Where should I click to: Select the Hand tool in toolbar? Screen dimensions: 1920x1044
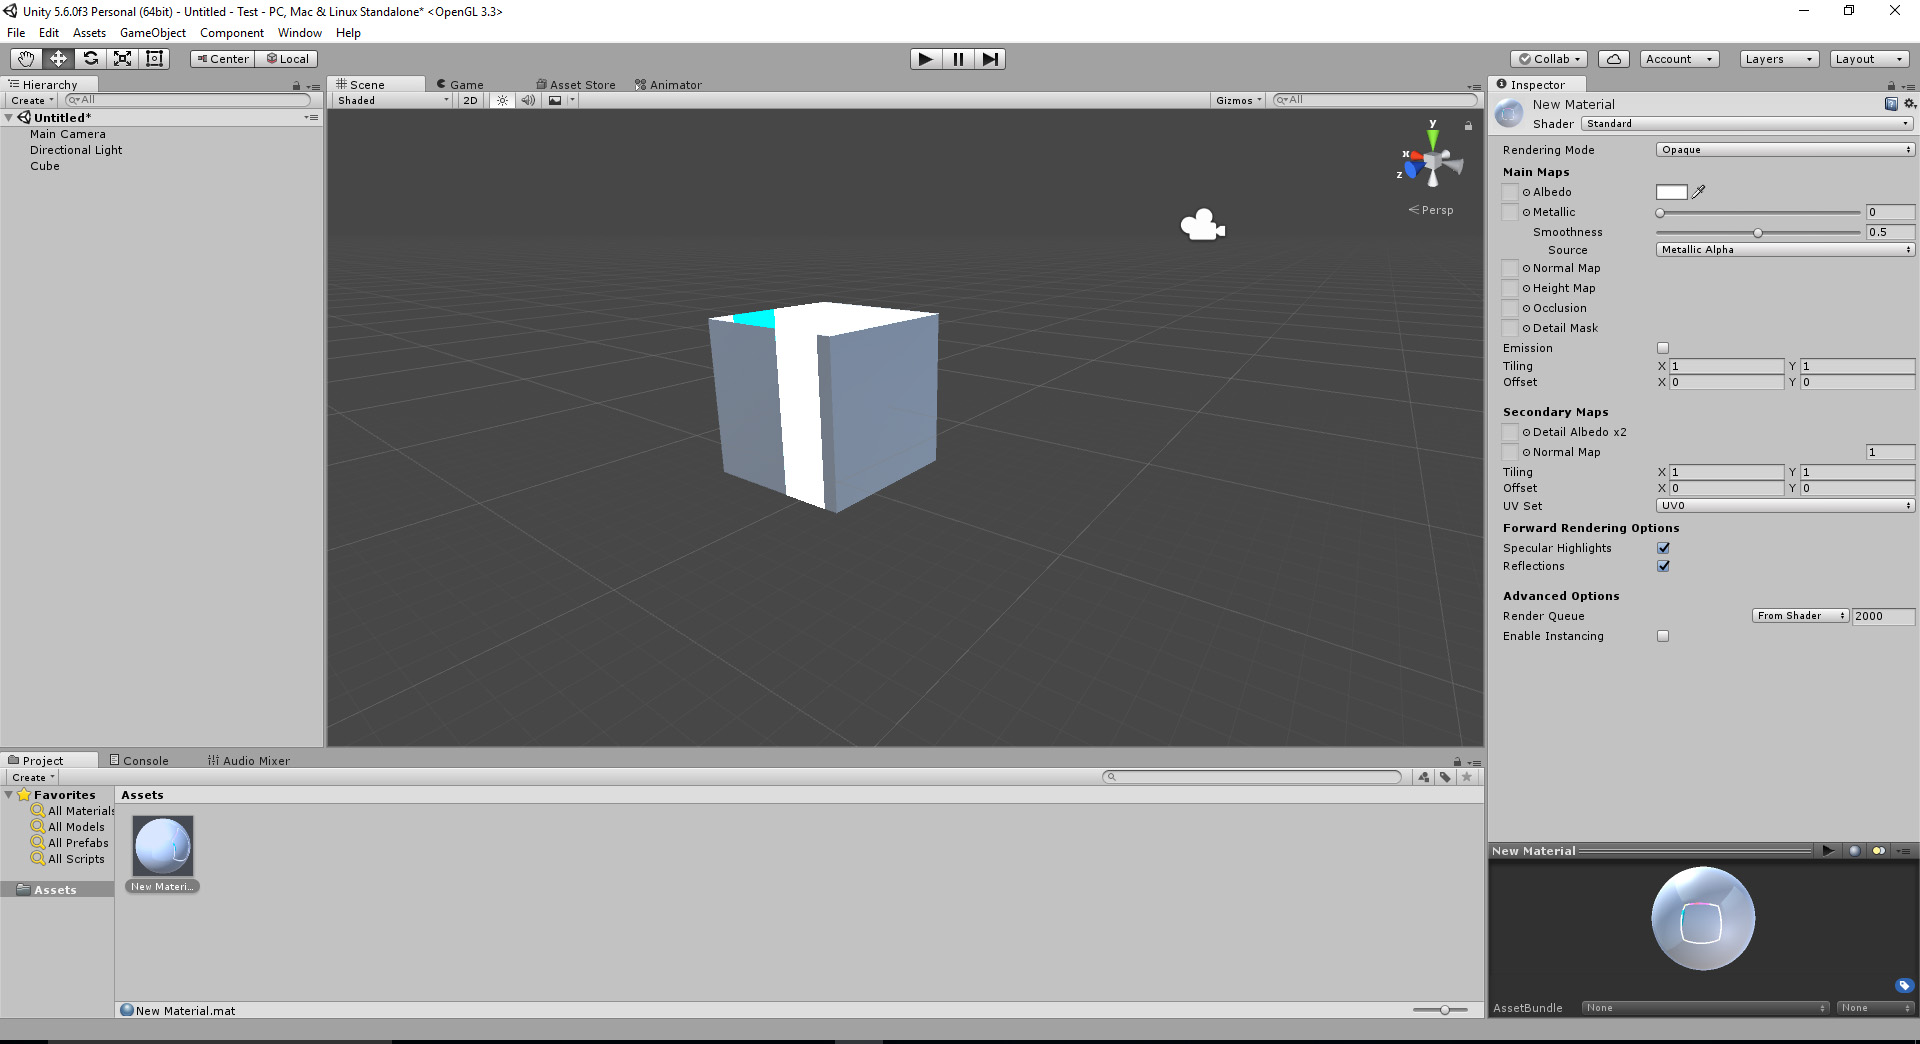coord(26,59)
